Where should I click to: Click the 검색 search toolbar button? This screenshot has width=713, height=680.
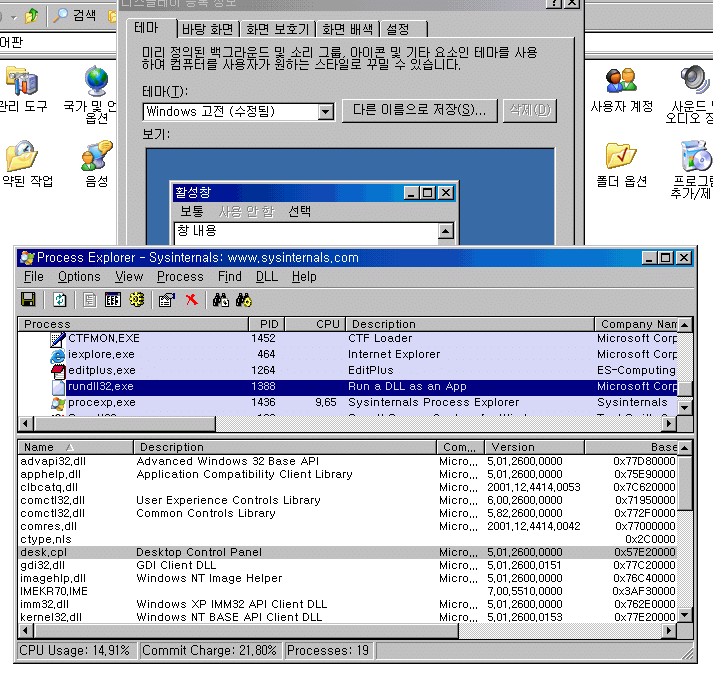click(x=75, y=15)
